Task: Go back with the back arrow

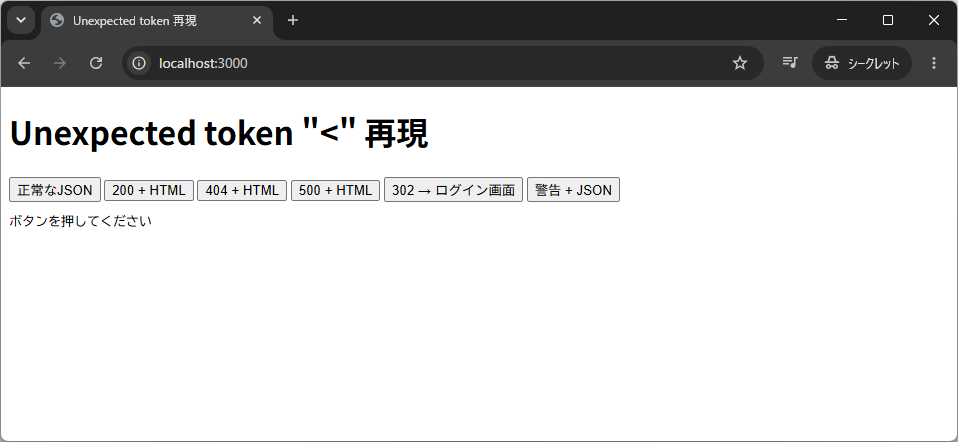Action: pos(24,63)
